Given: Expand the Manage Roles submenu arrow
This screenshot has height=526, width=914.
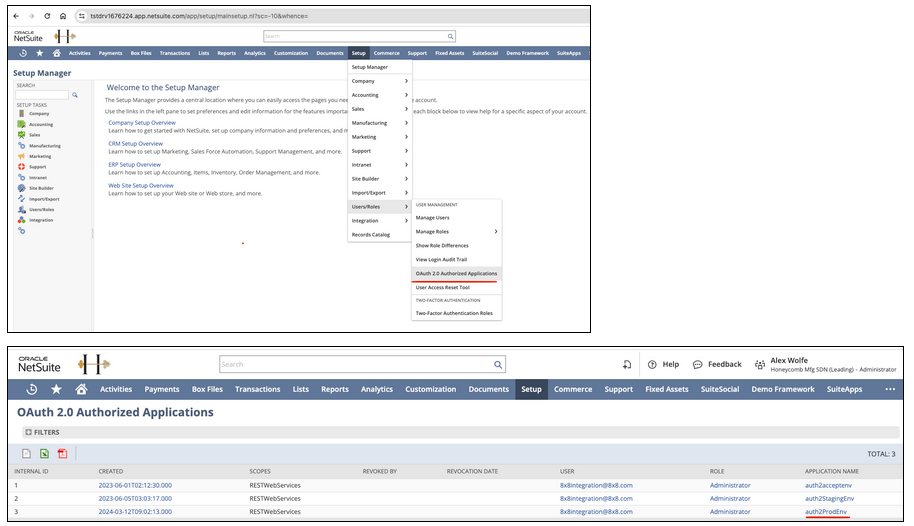Looking at the screenshot, I should (x=496, y=232).
